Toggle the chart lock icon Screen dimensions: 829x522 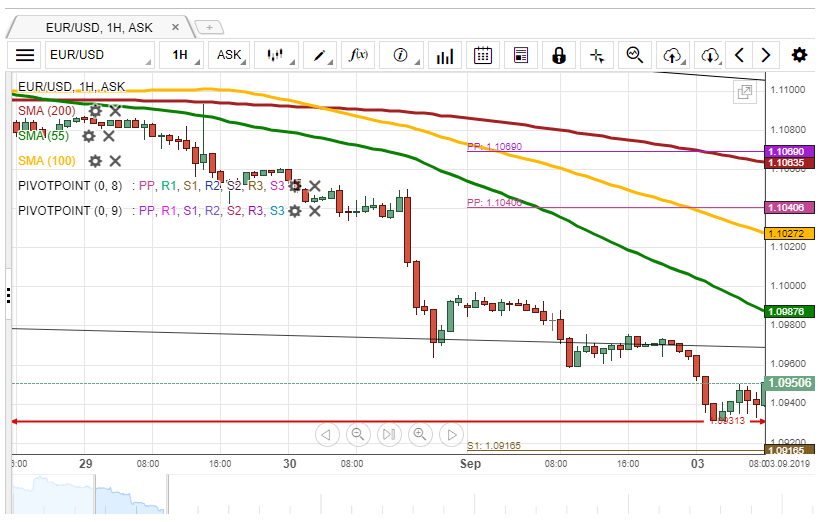tap(559, 55)
